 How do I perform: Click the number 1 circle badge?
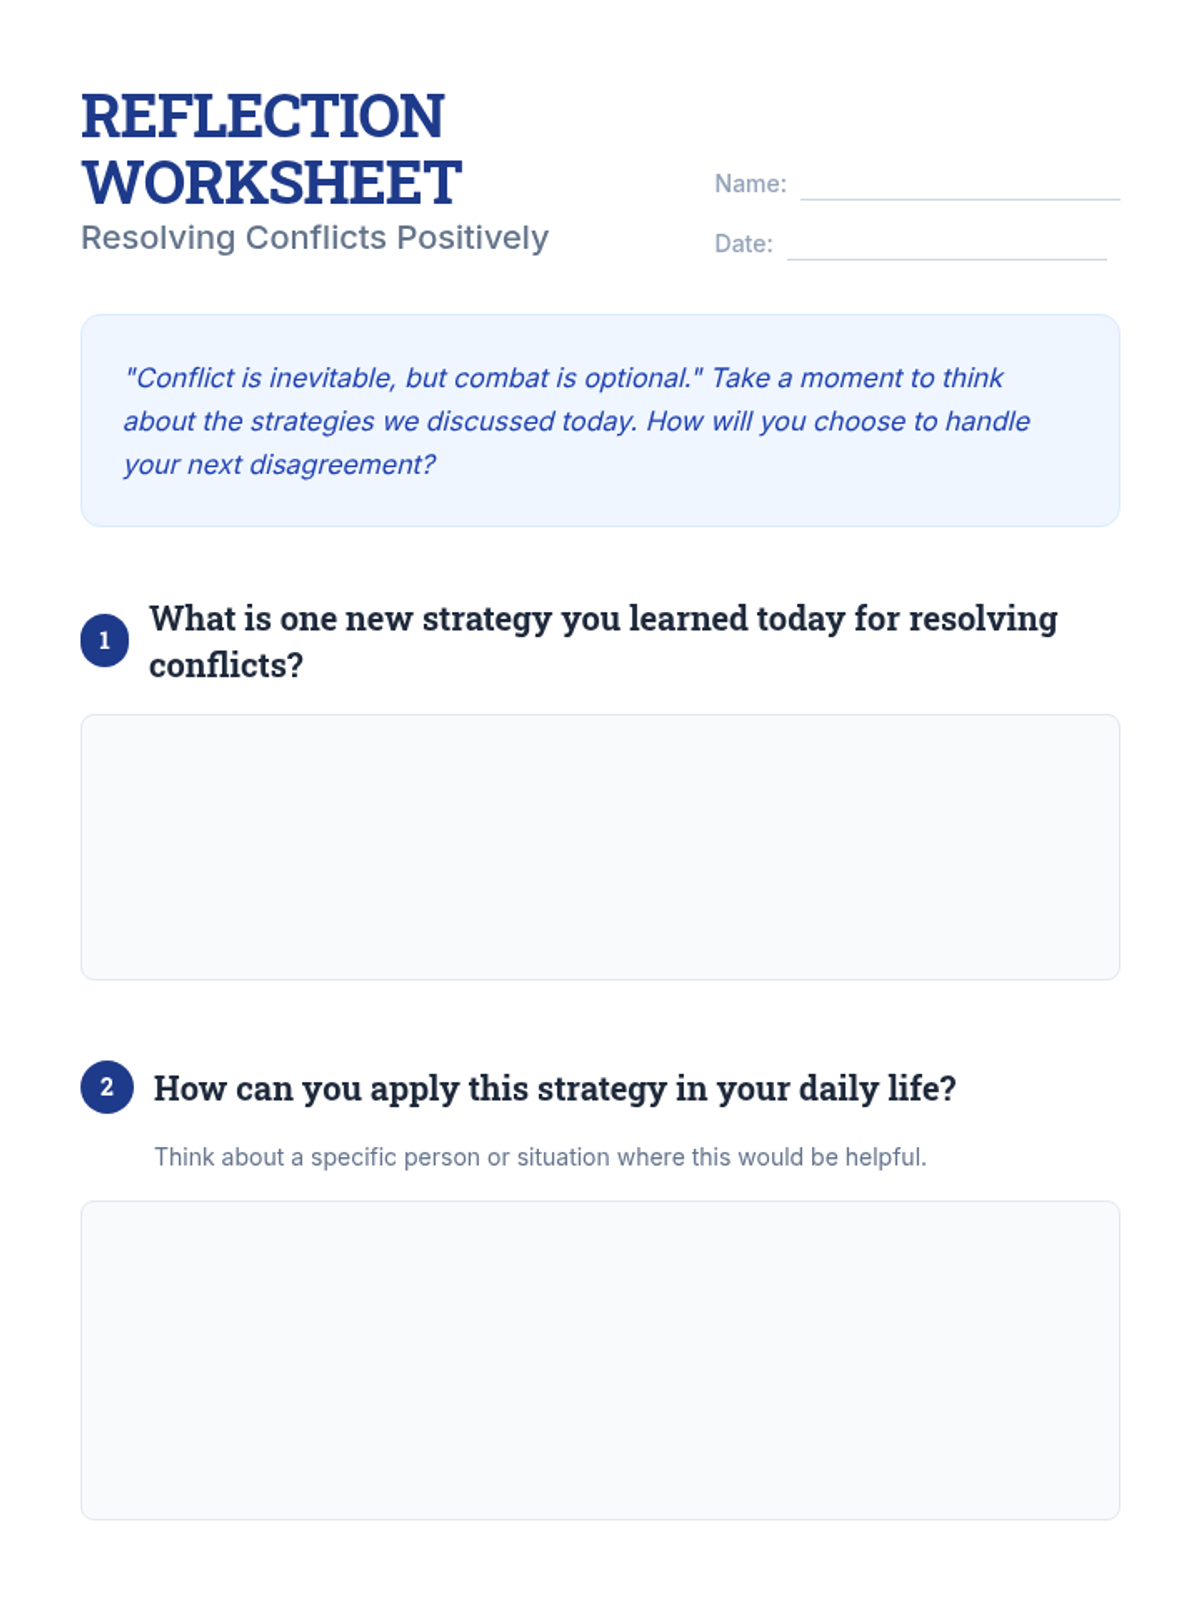pos(104,641)
